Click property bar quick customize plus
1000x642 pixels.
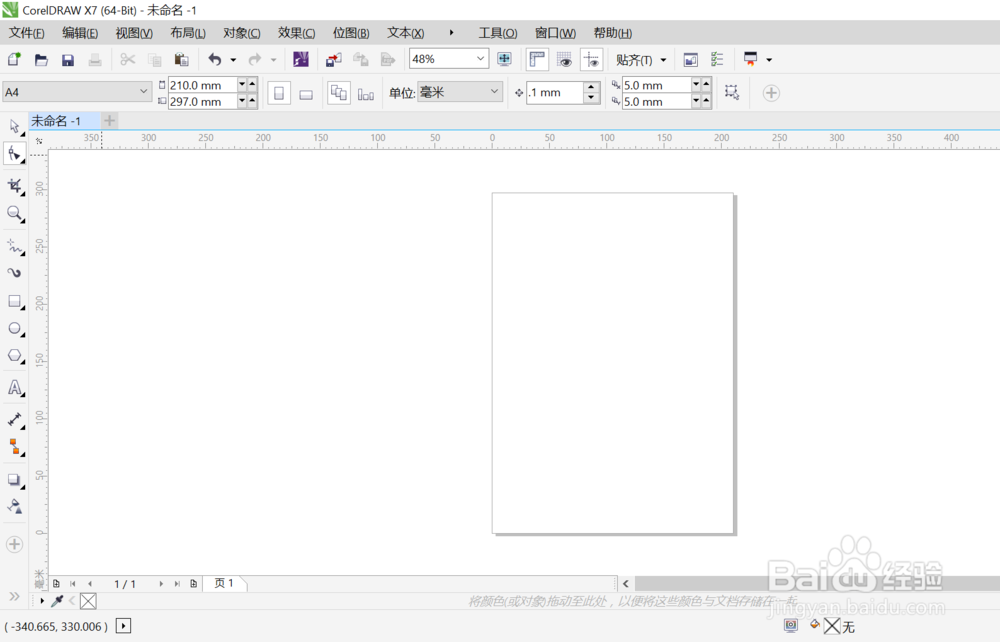point(771,93)
